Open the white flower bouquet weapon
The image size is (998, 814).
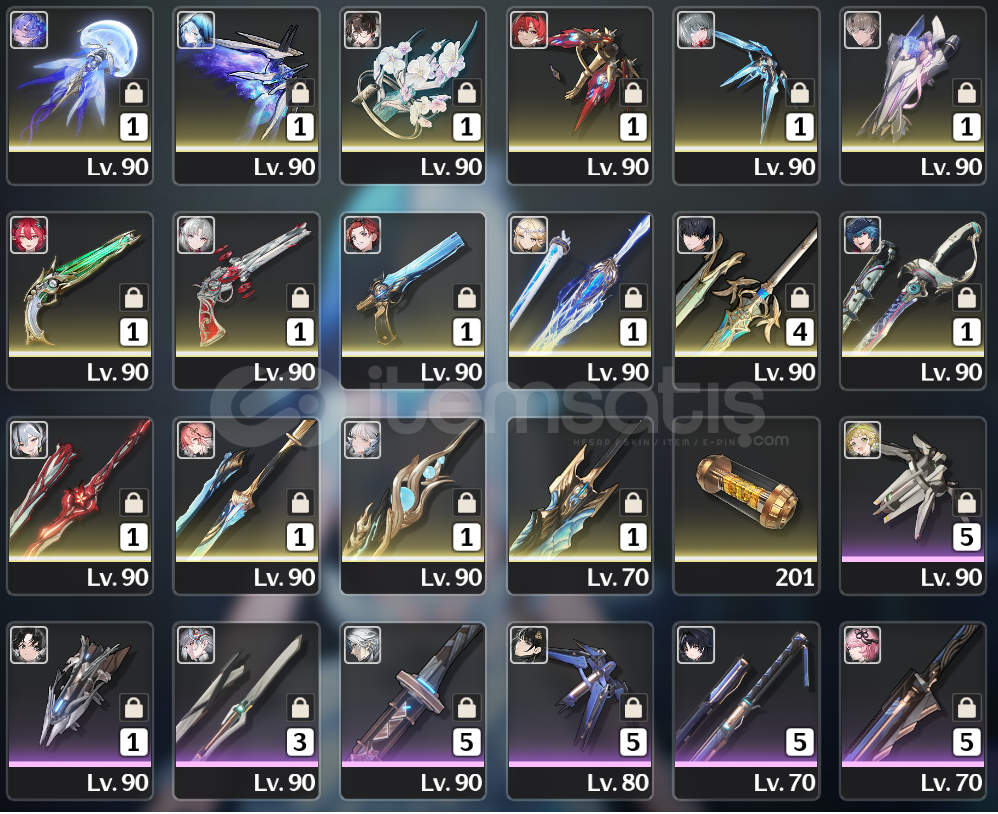413,95
